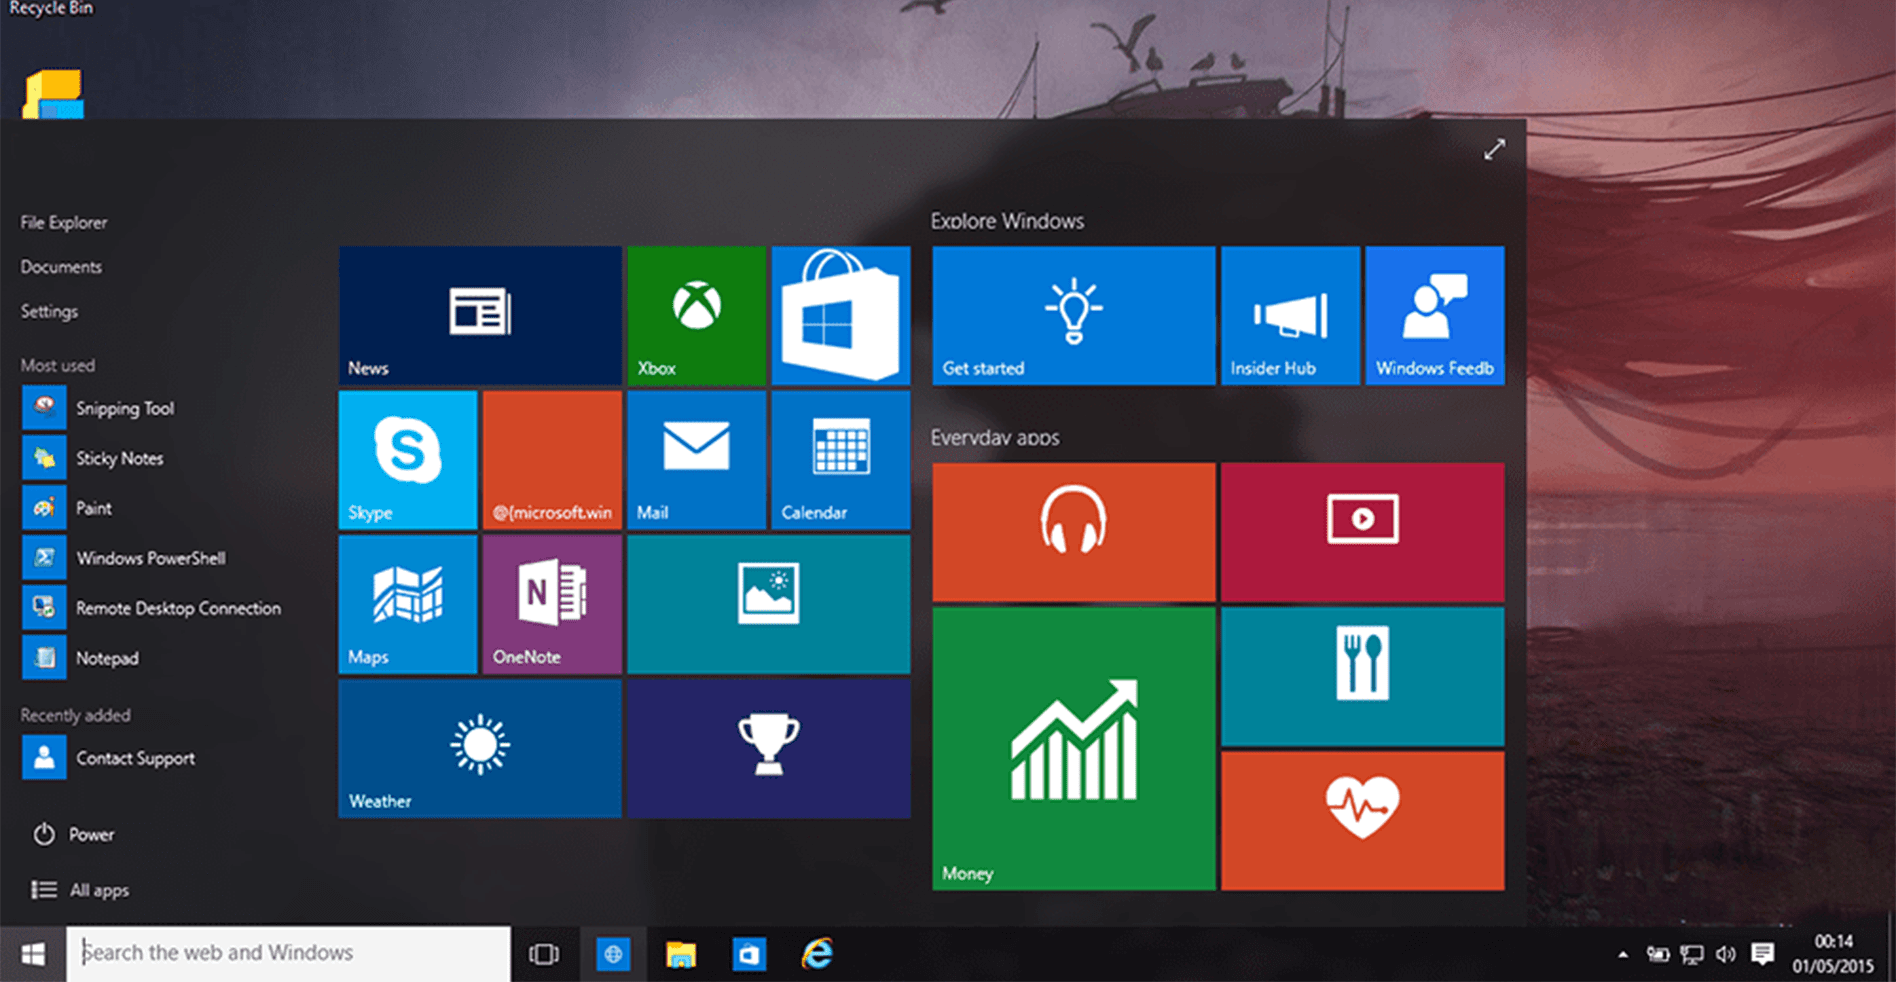Image resolution: width=1896 pixels, height=982 pixels.
Task: Select Windows PowerShell text label
Action: pos(151,558)
